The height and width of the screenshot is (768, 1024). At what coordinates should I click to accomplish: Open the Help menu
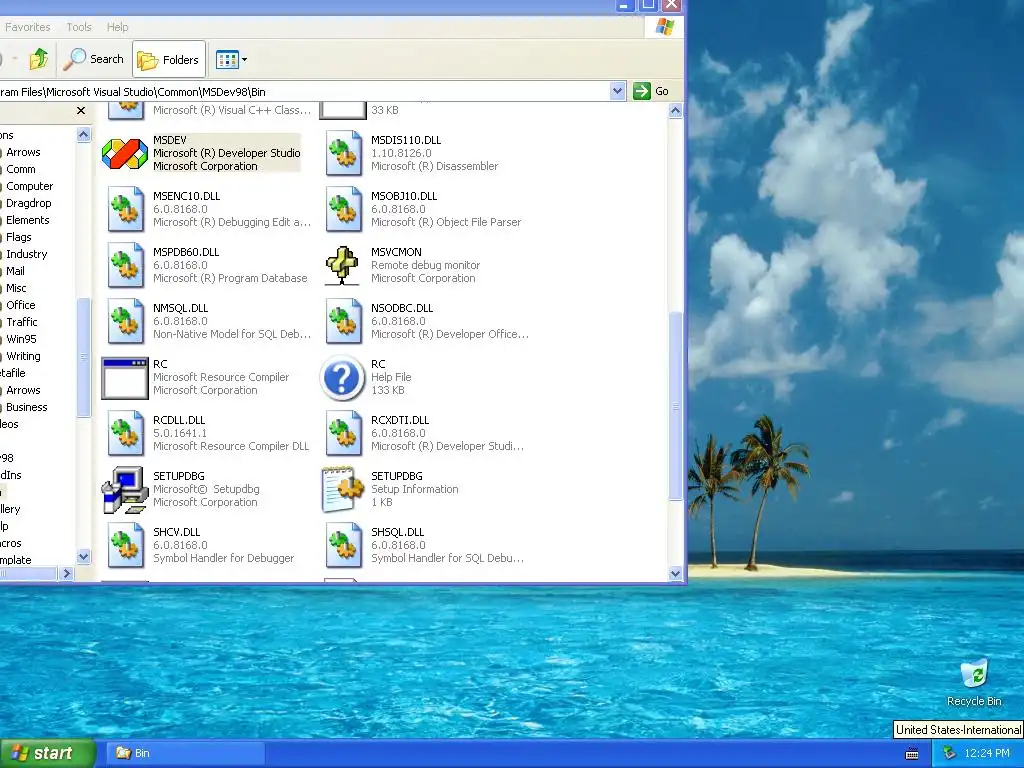coord(118,27)
